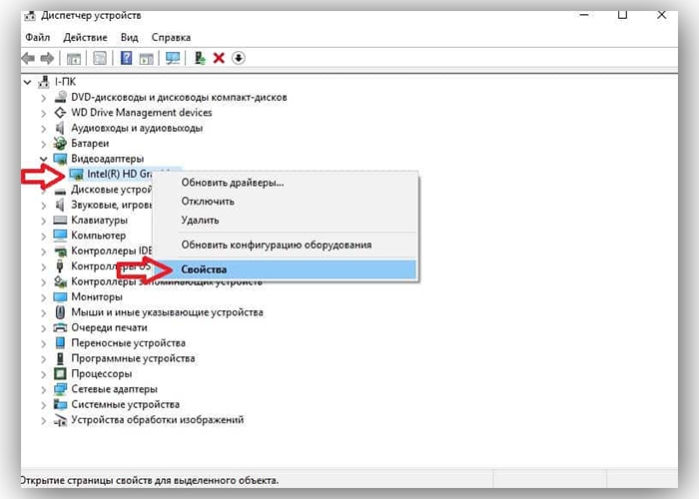Click the red X uninstall device toolbar icon
Viewport: 699px width, 499px height.
(219, 58)
